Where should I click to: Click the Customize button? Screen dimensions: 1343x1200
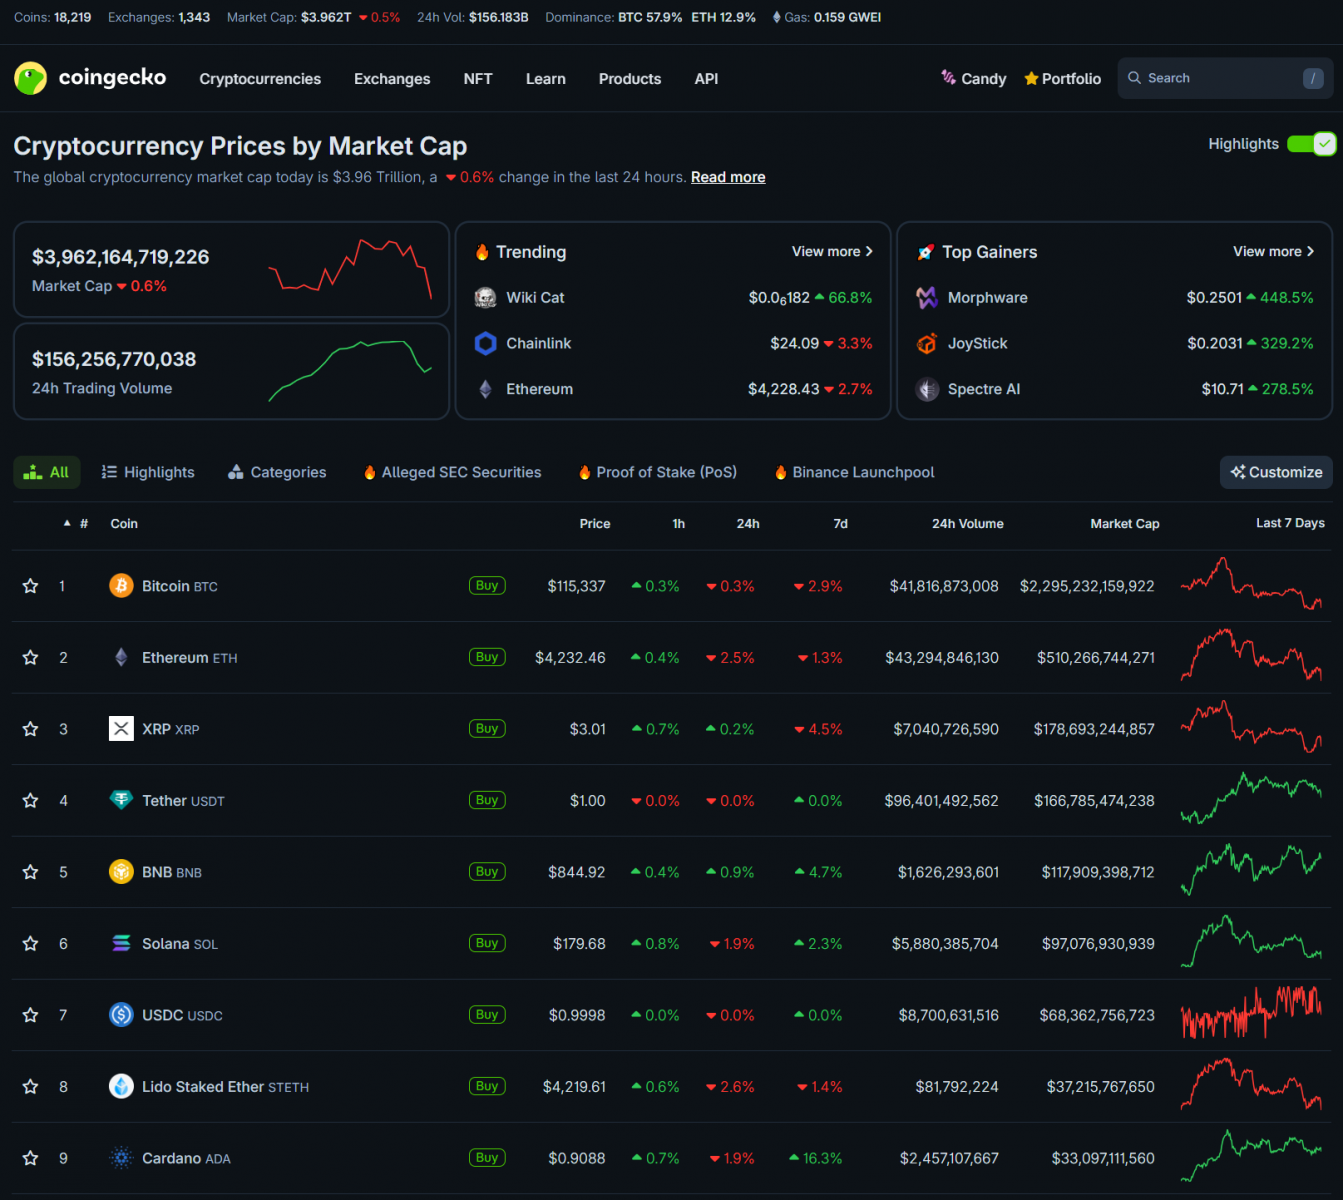1276,472
